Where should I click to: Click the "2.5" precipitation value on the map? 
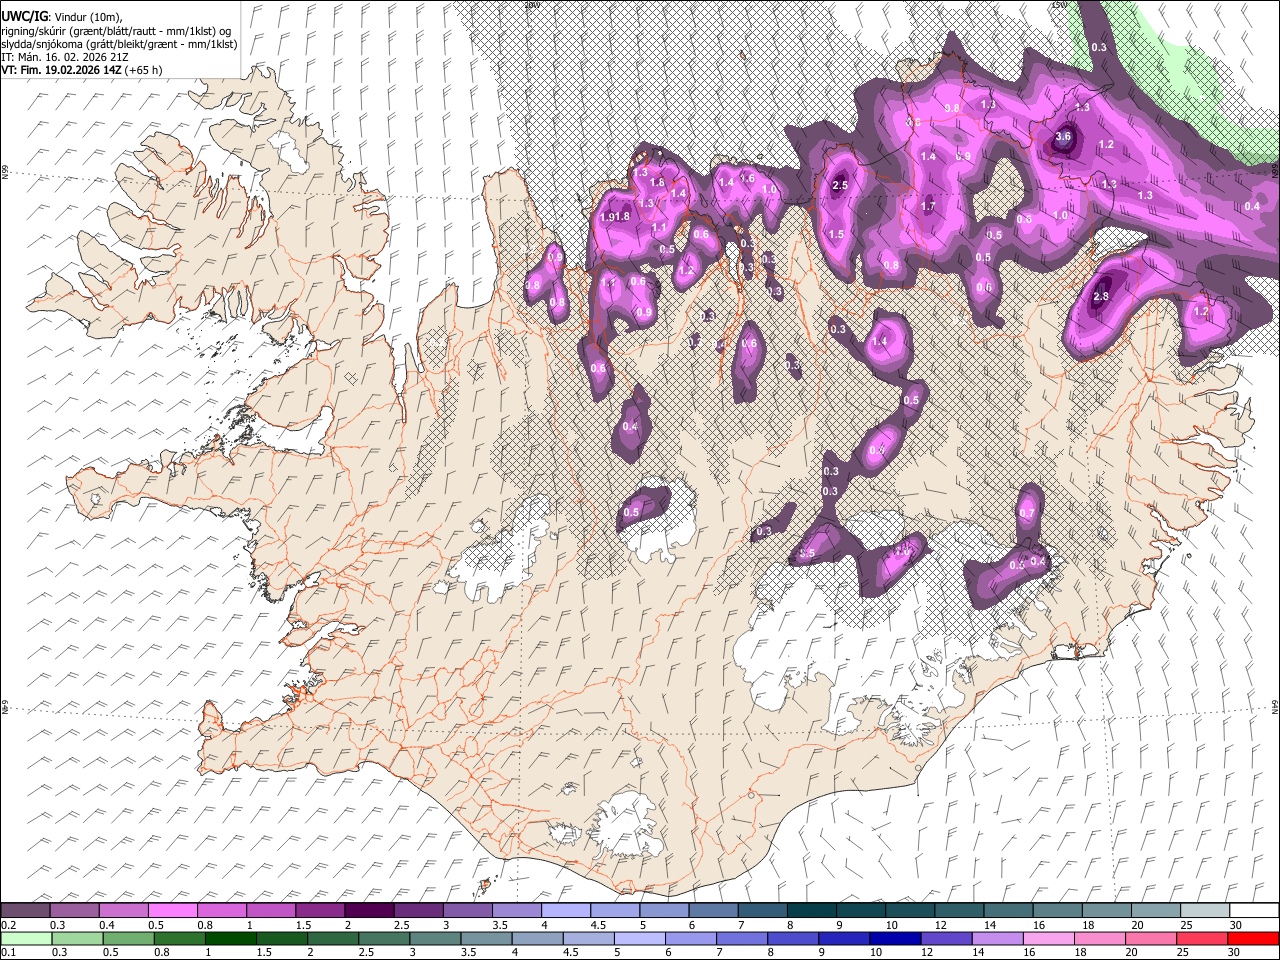tap(840, 185)
